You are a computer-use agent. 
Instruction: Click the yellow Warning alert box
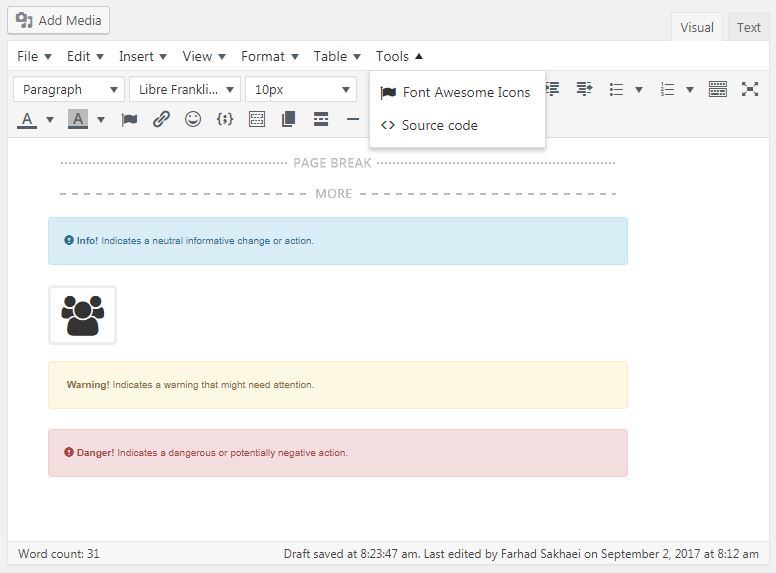click(x=338, y=385)
